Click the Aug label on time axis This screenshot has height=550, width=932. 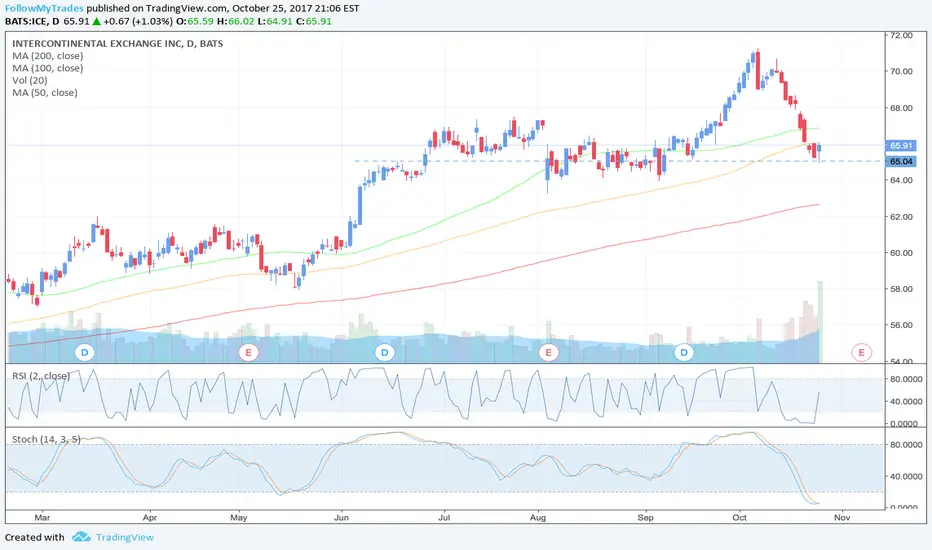coord(538,517)
